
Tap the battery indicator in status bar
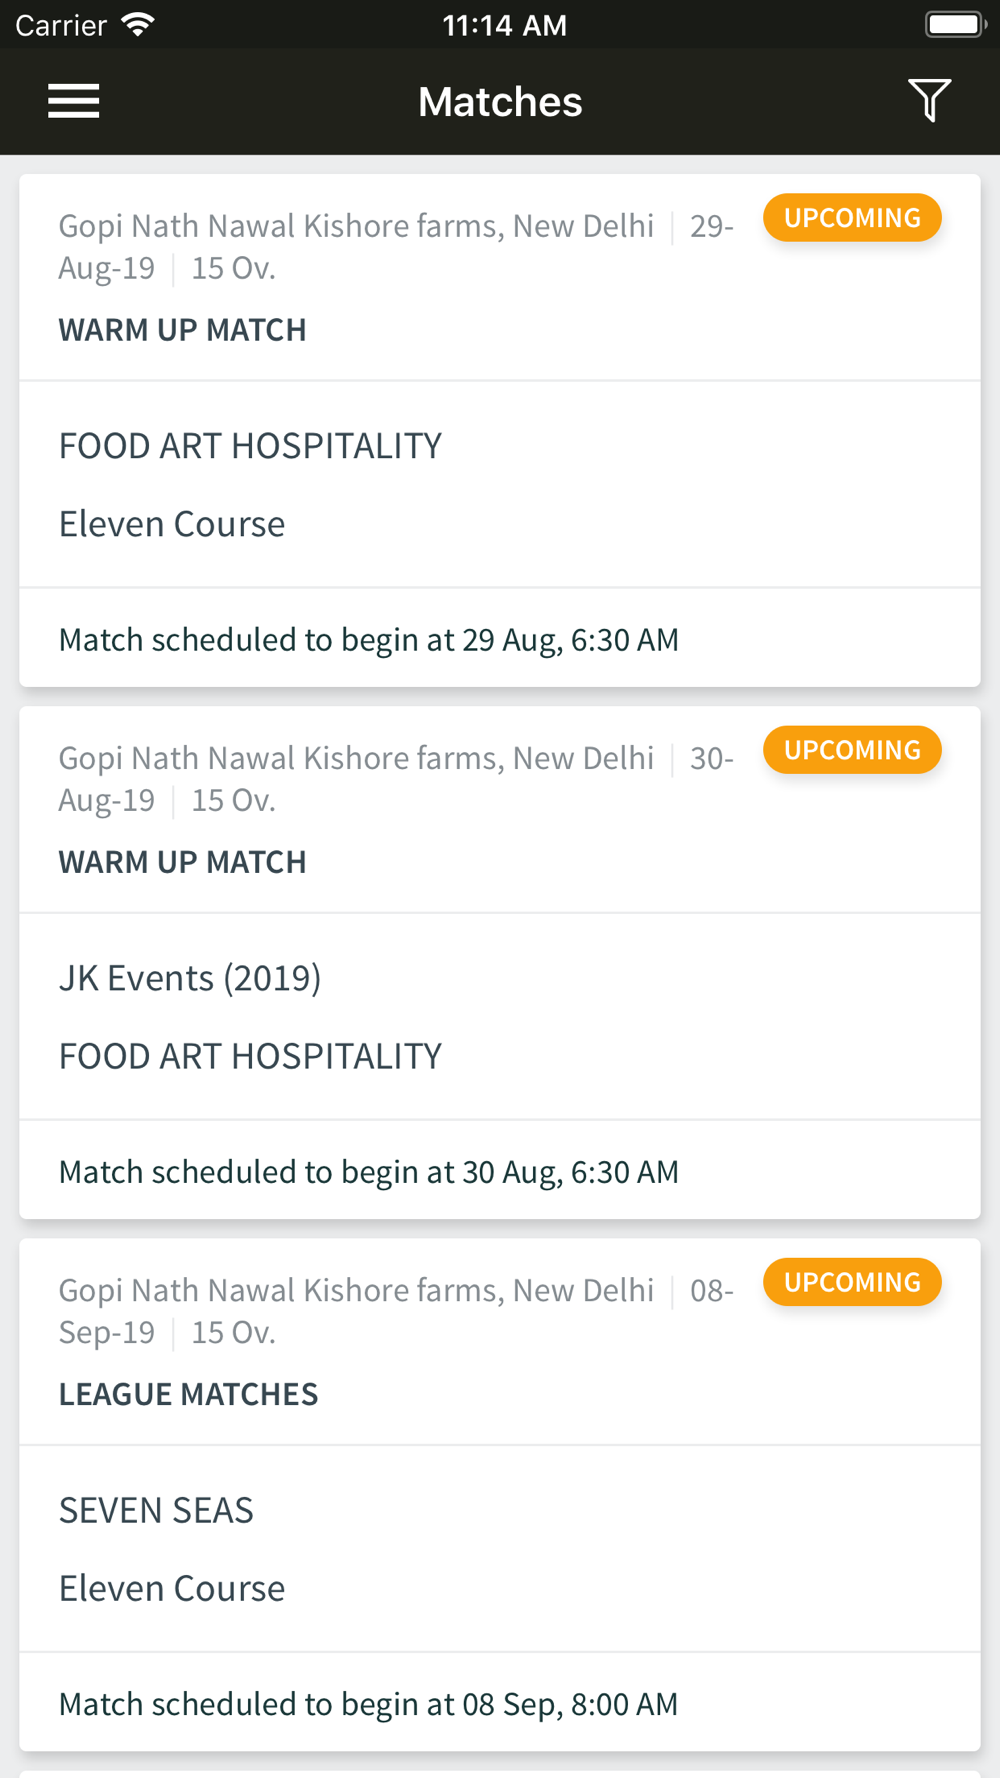pyautogui.click(x=956, y=24)
